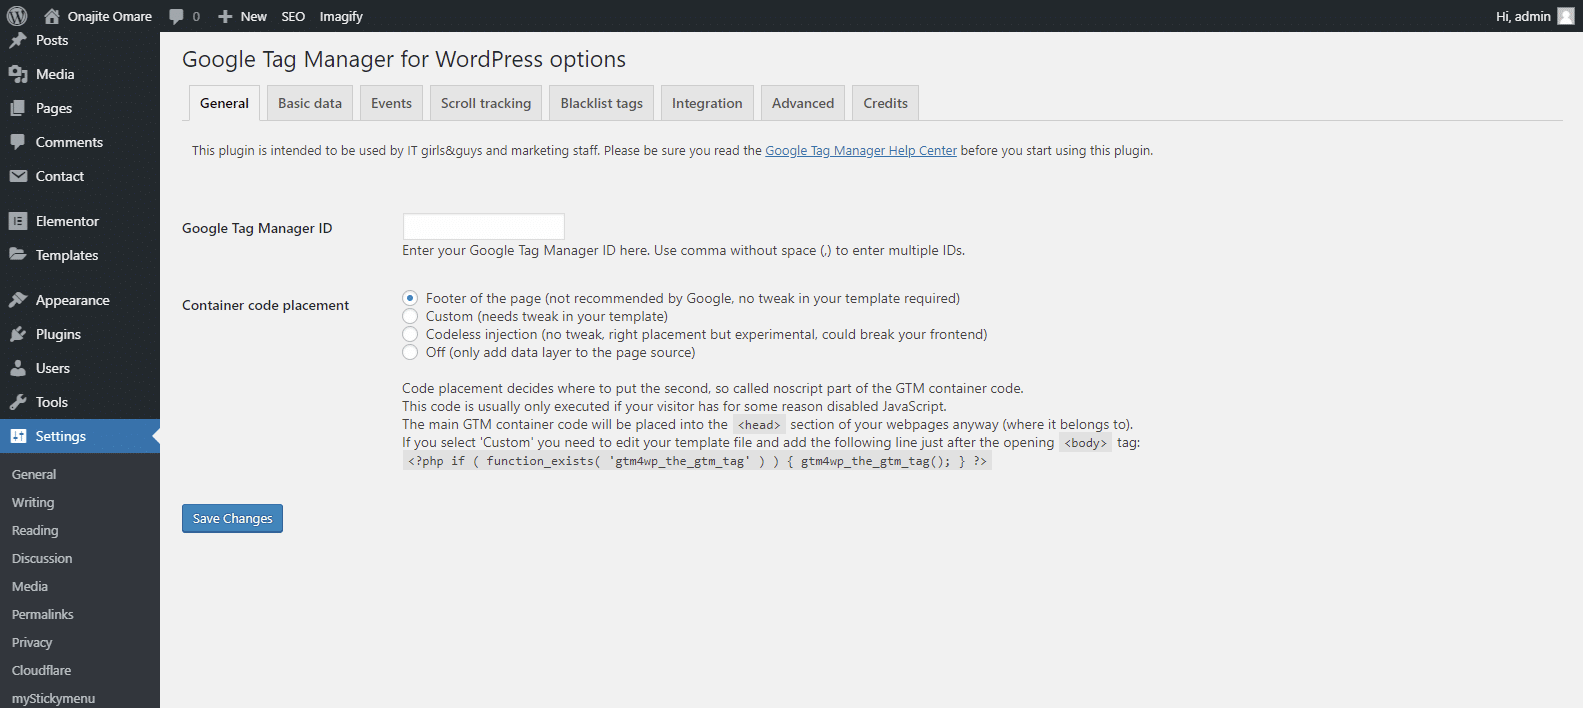This screenshot has height=708, width=1583.
Task: Select Footer of the page placement
Action: [410, 298]
